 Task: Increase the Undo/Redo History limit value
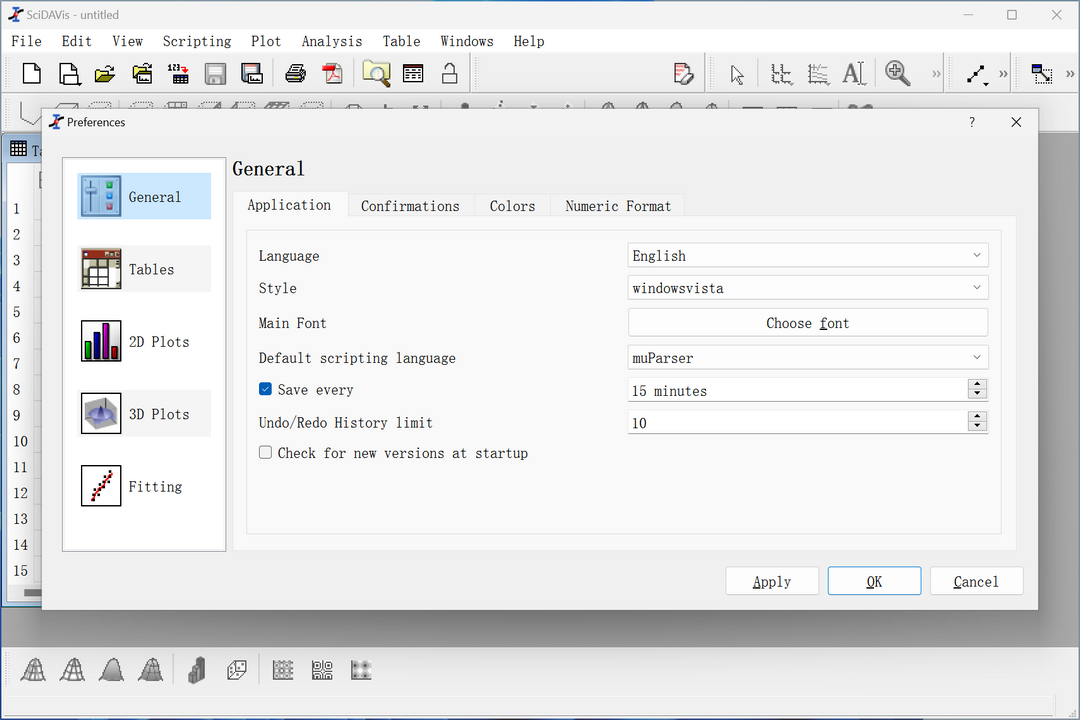click(978, 417)
